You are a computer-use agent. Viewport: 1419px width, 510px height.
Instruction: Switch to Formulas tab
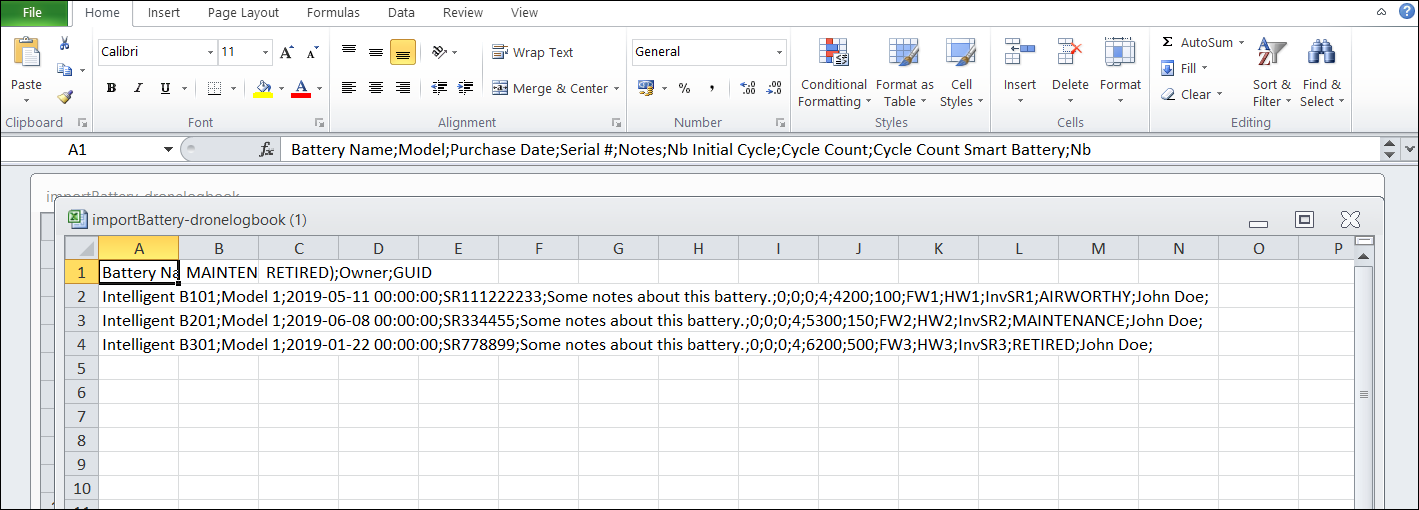pyautogui.click(x=334, y=13)
